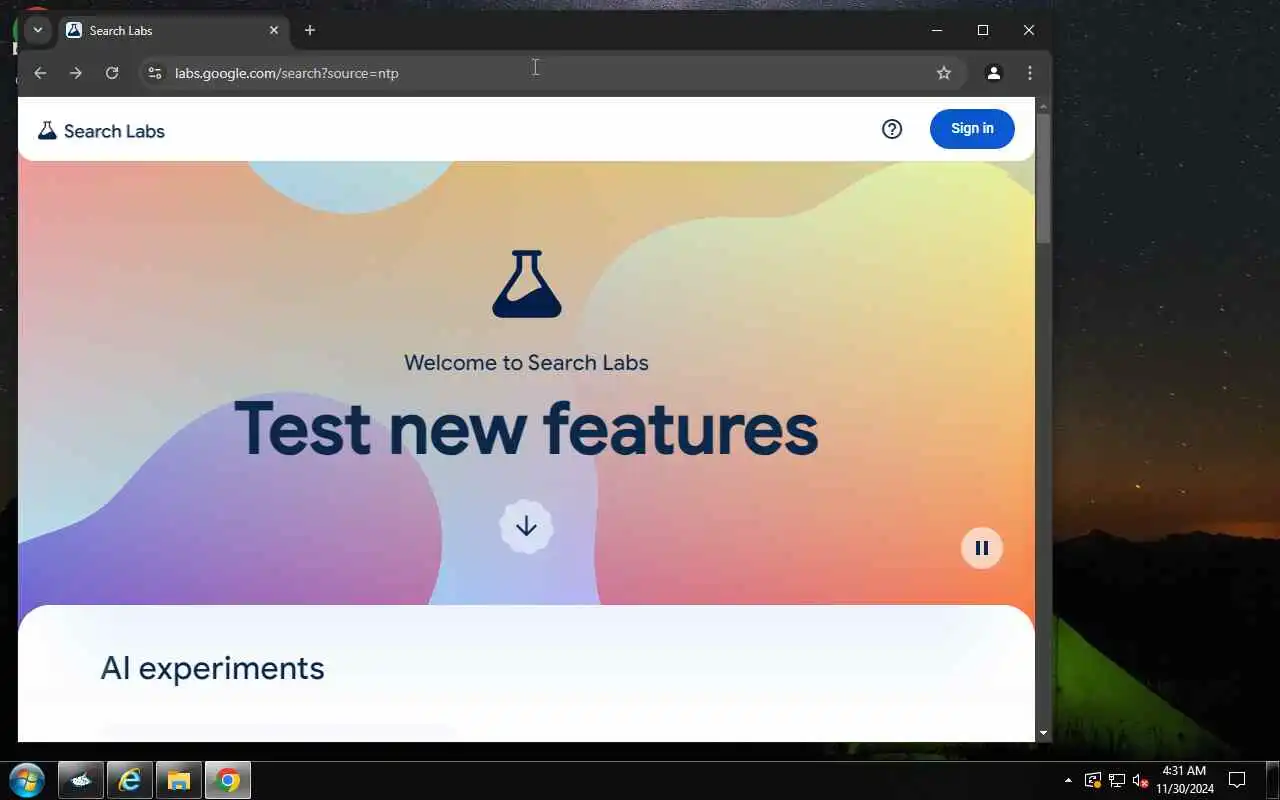Click the network tray icon

tap(1117, 781)
